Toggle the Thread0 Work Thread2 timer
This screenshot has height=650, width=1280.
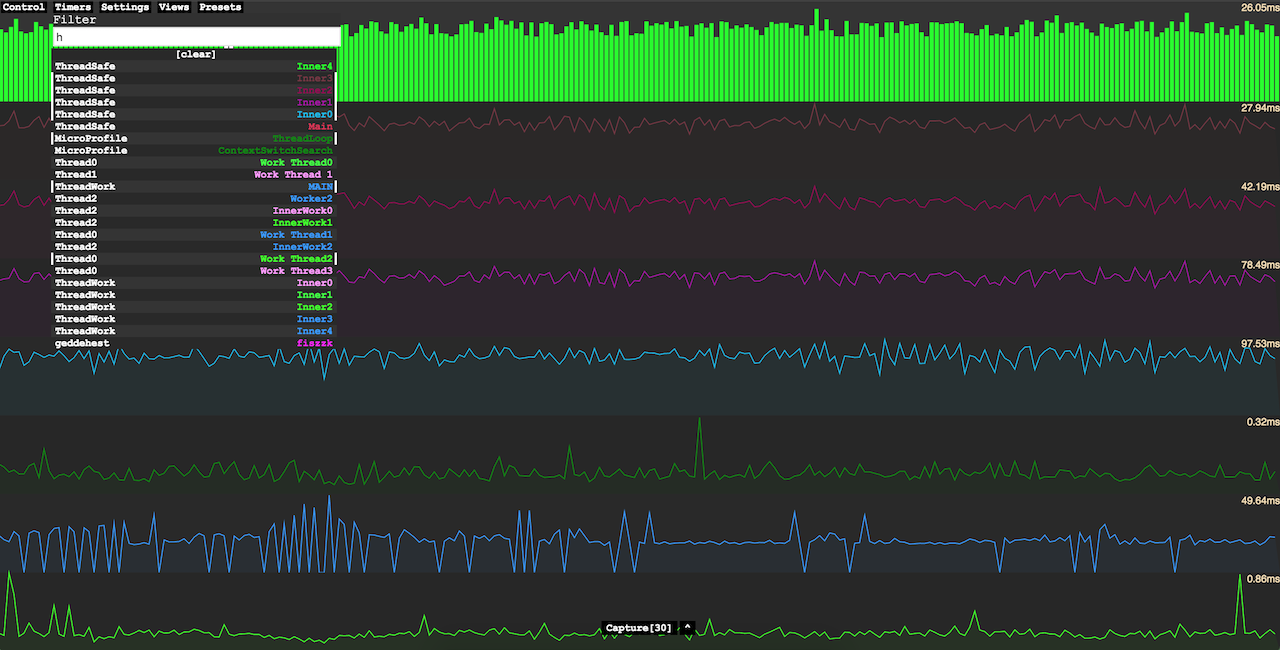(194, 258)
